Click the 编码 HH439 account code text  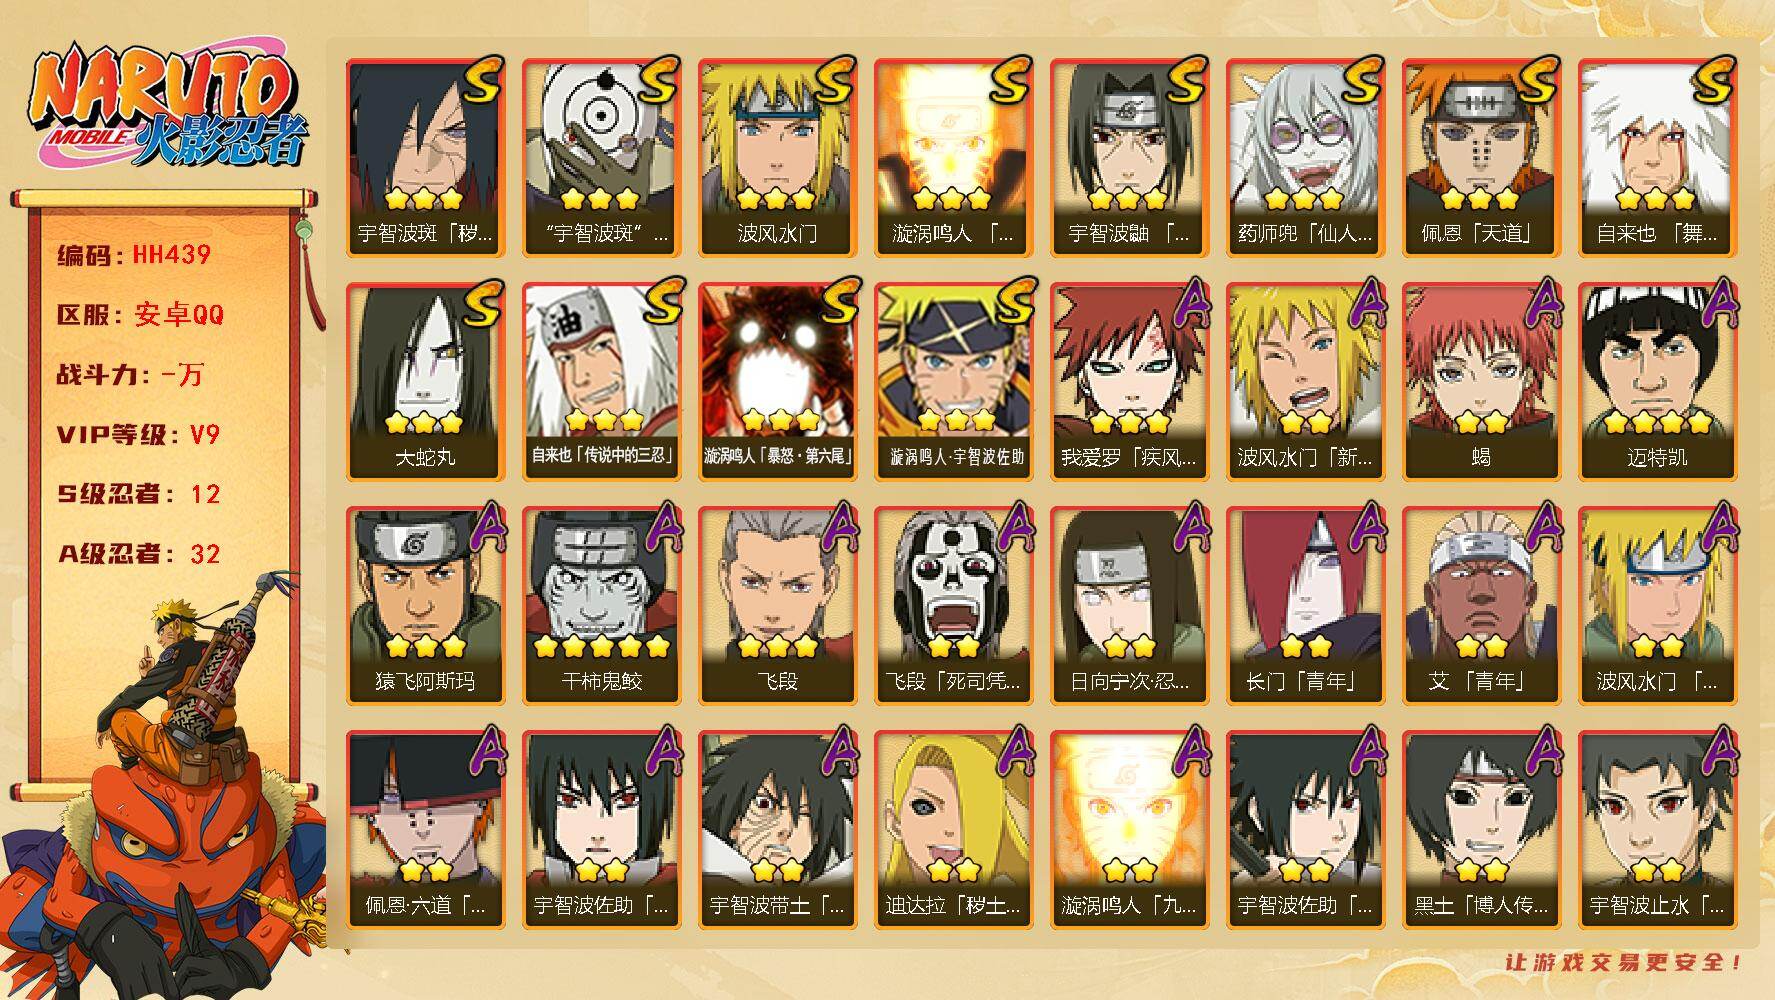click(134, 255)
